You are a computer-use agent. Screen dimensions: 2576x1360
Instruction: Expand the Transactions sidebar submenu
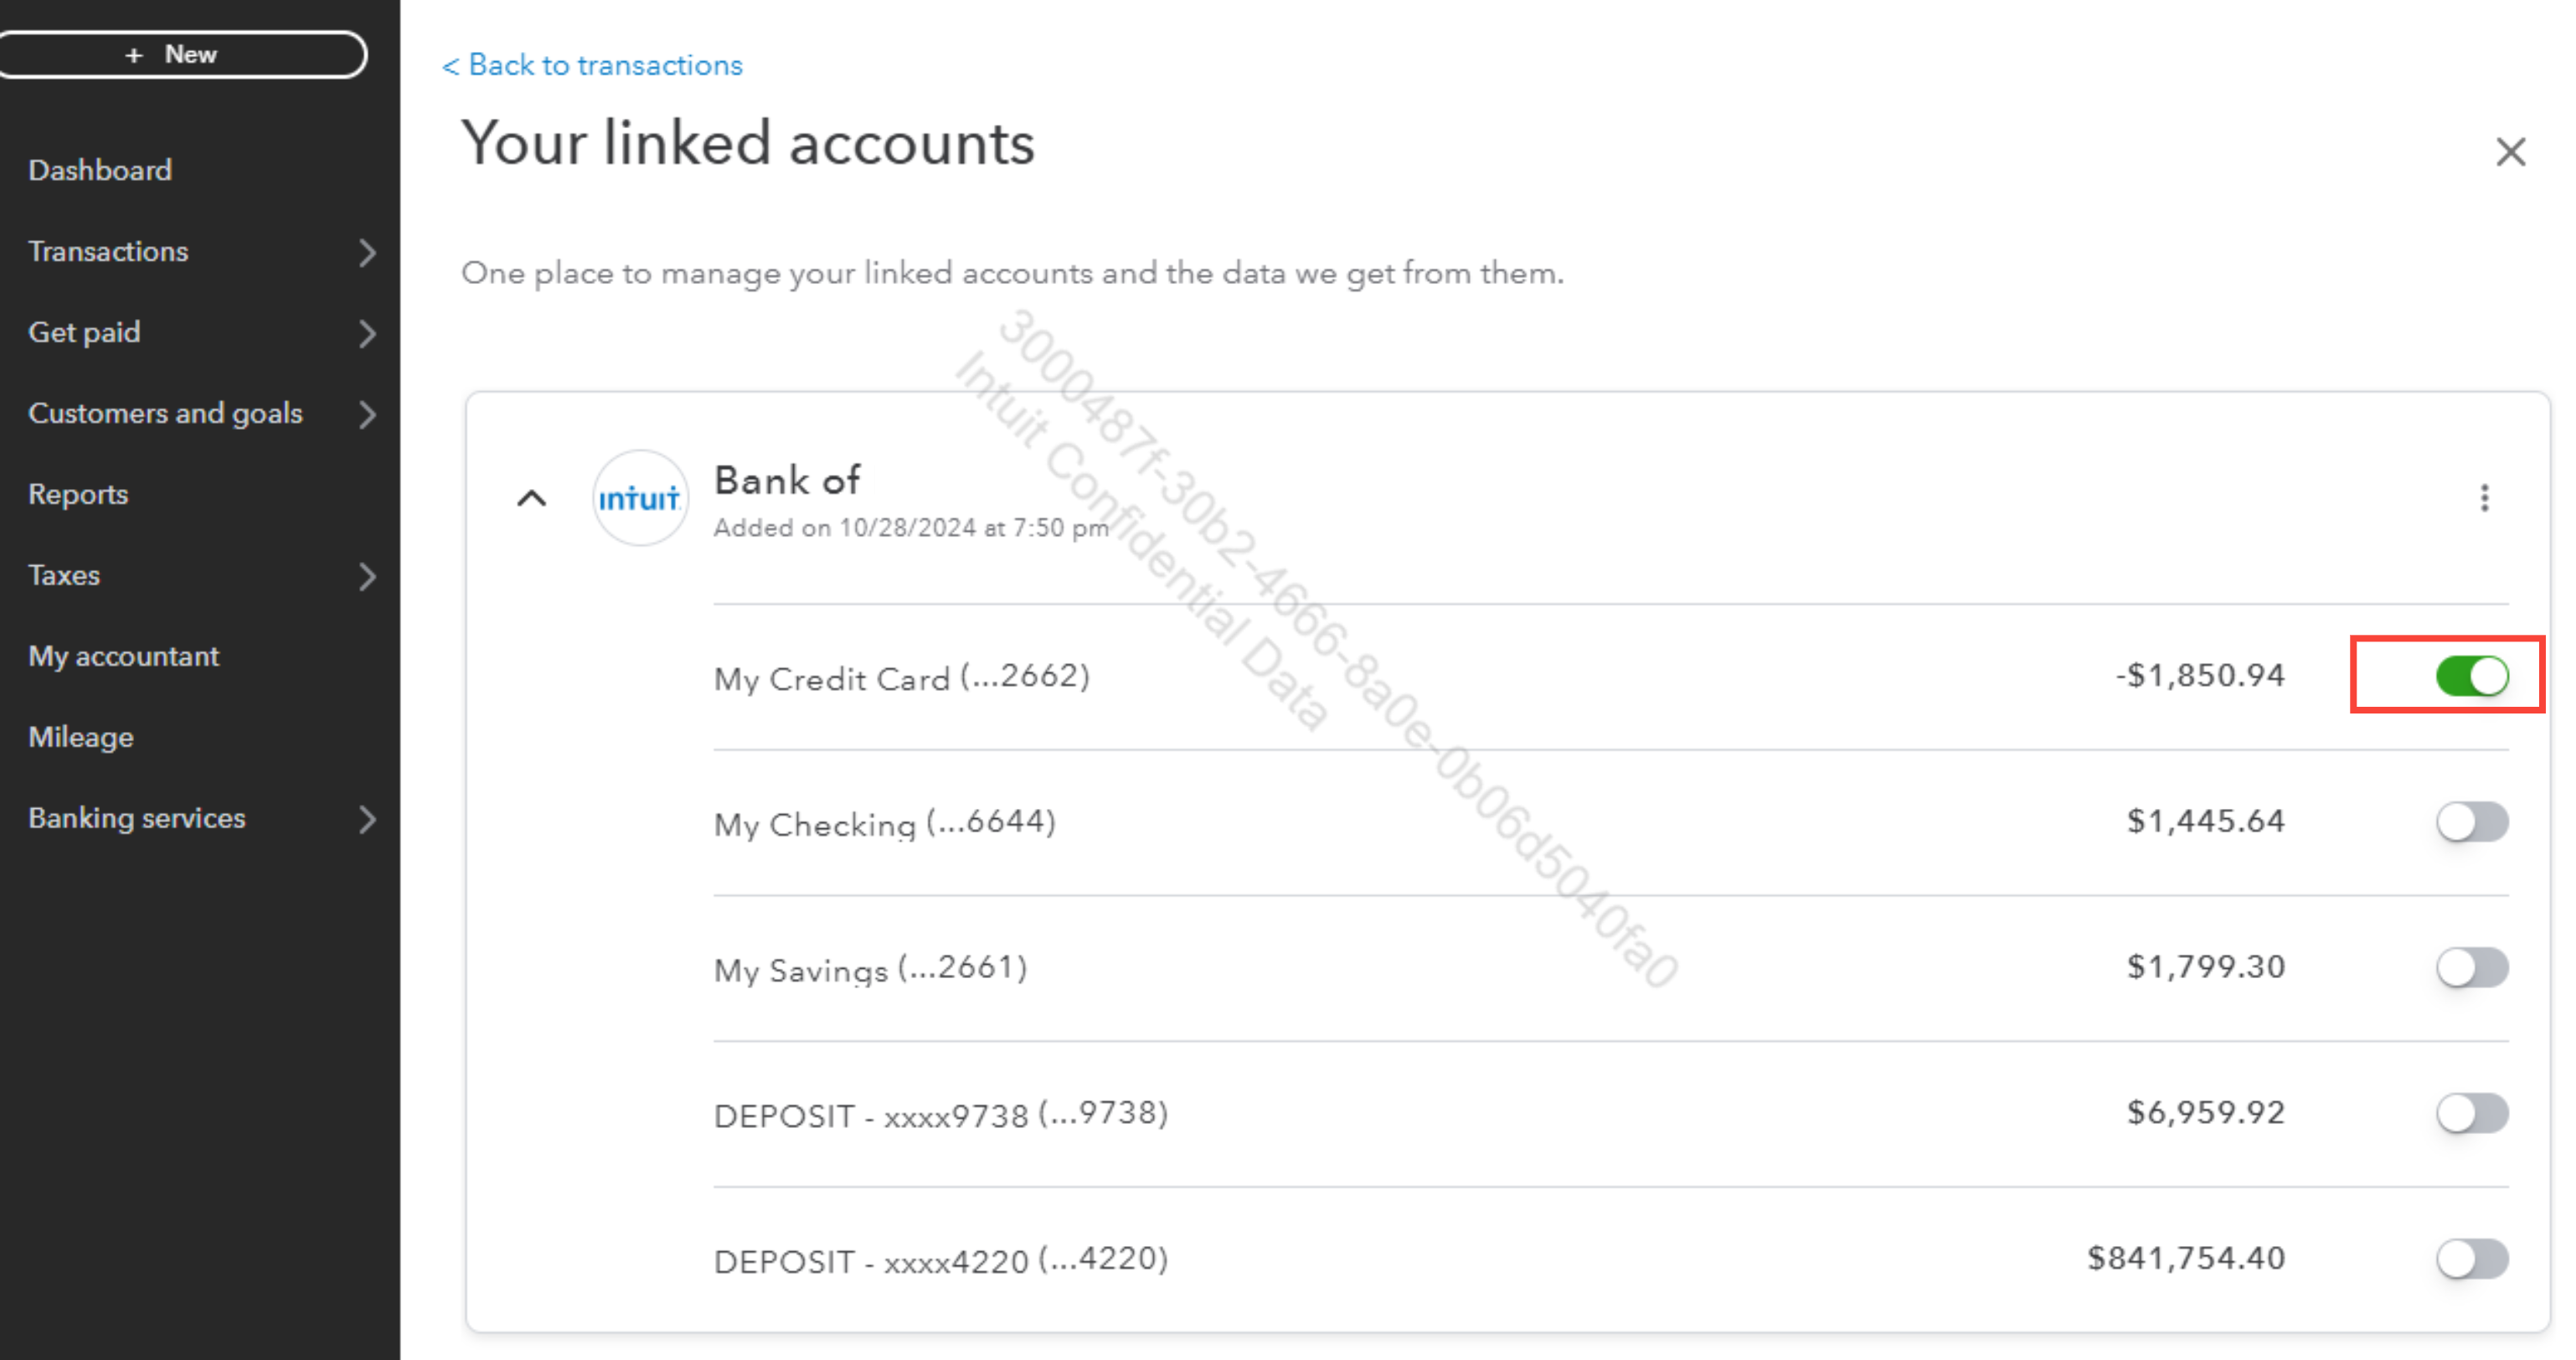click(x=367, y=252)
